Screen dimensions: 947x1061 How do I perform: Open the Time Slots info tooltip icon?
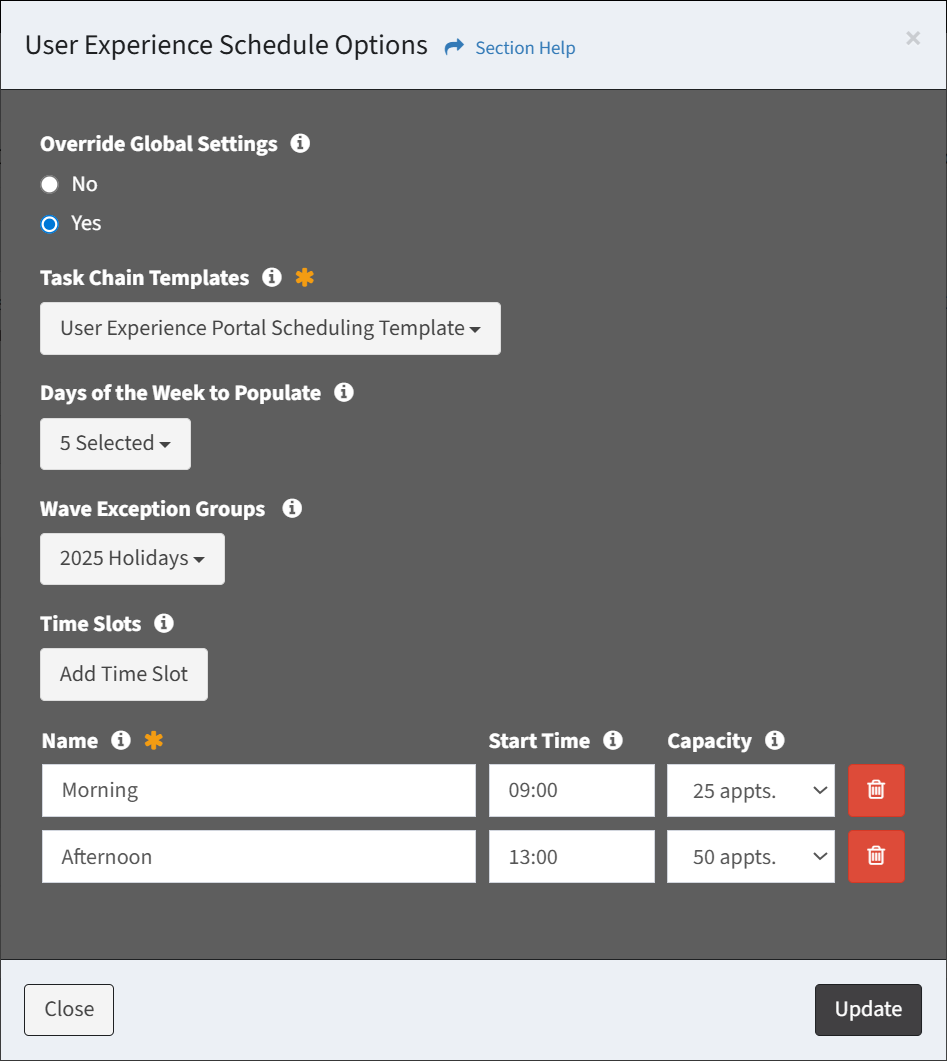click(164, 623)
